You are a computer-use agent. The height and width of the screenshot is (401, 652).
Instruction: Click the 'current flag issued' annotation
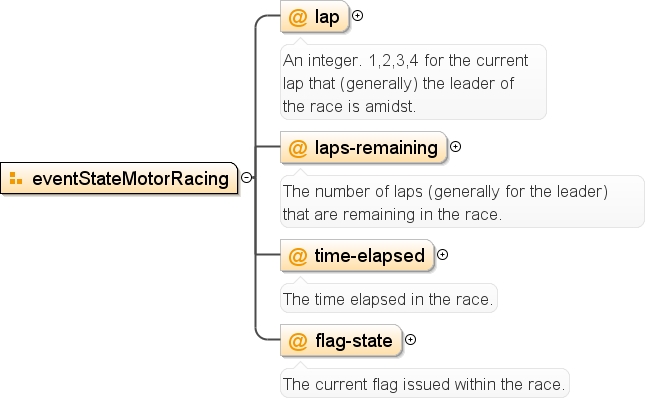[425, 383]
